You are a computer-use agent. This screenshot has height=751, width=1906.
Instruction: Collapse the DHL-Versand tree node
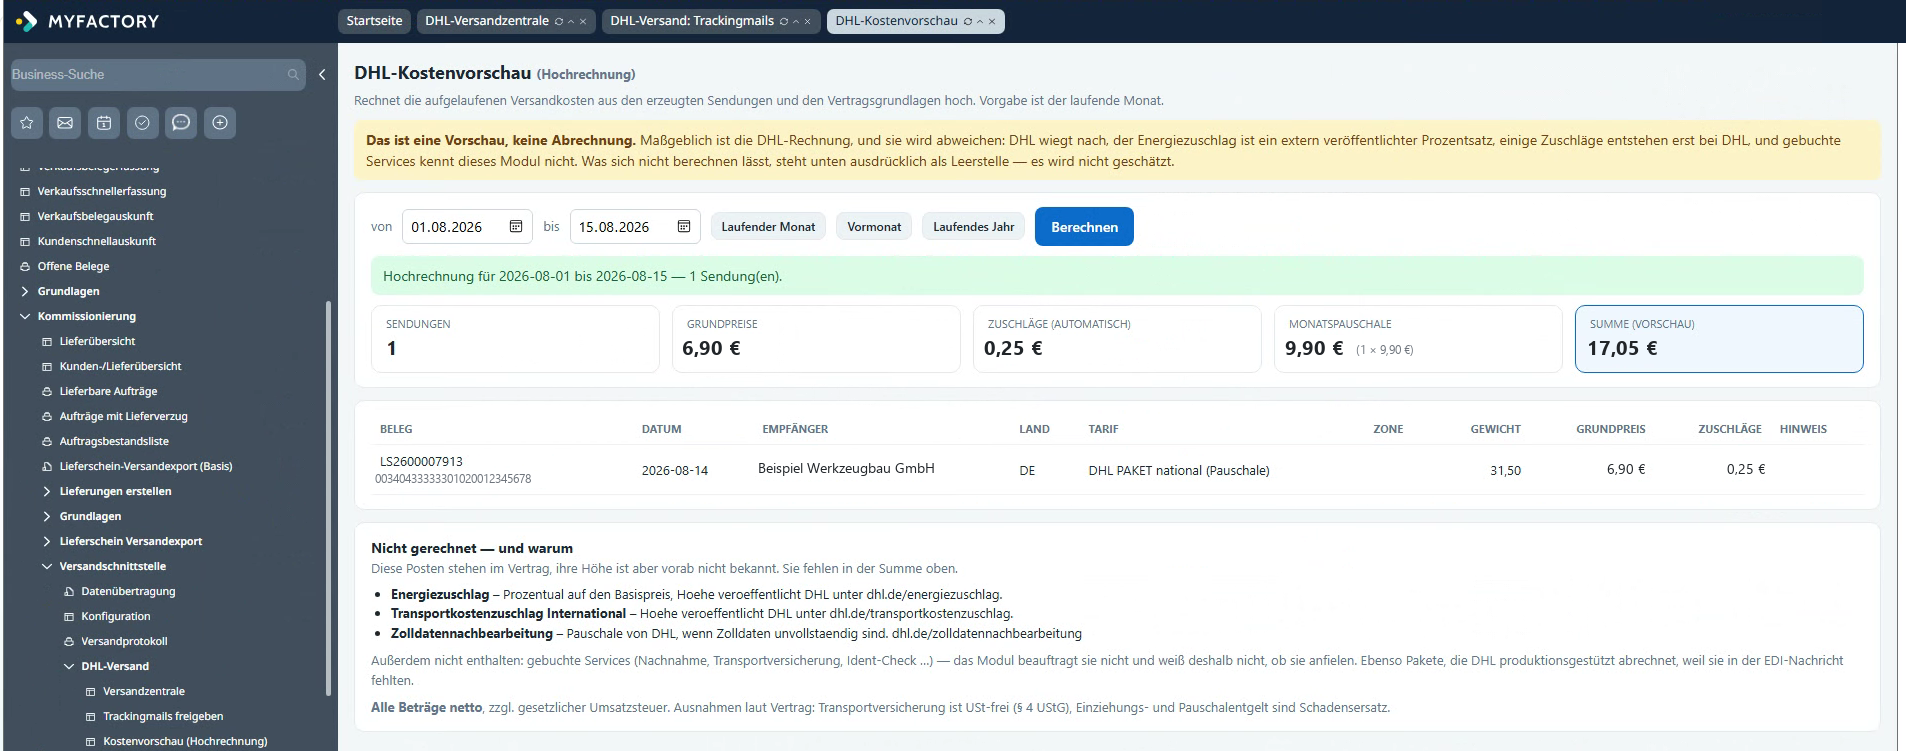point(69,666)
